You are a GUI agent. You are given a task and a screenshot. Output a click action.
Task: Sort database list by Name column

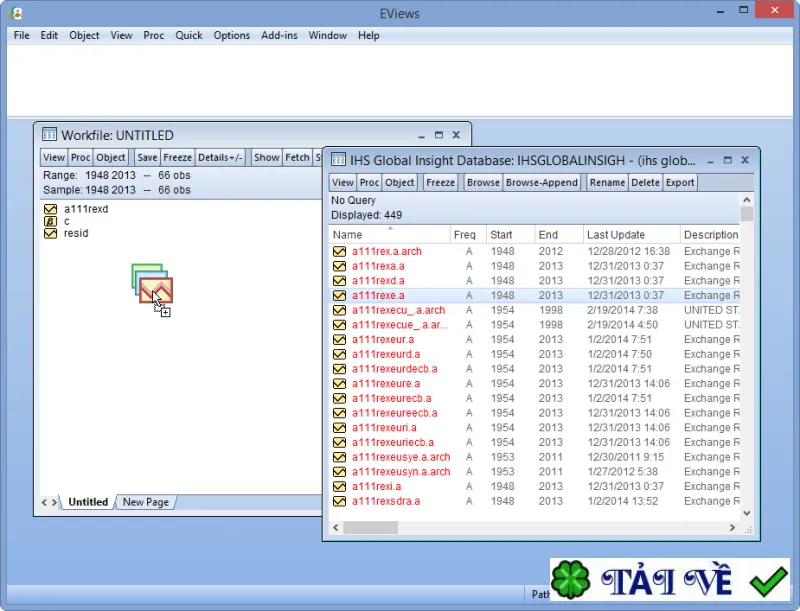coord(389,235)
